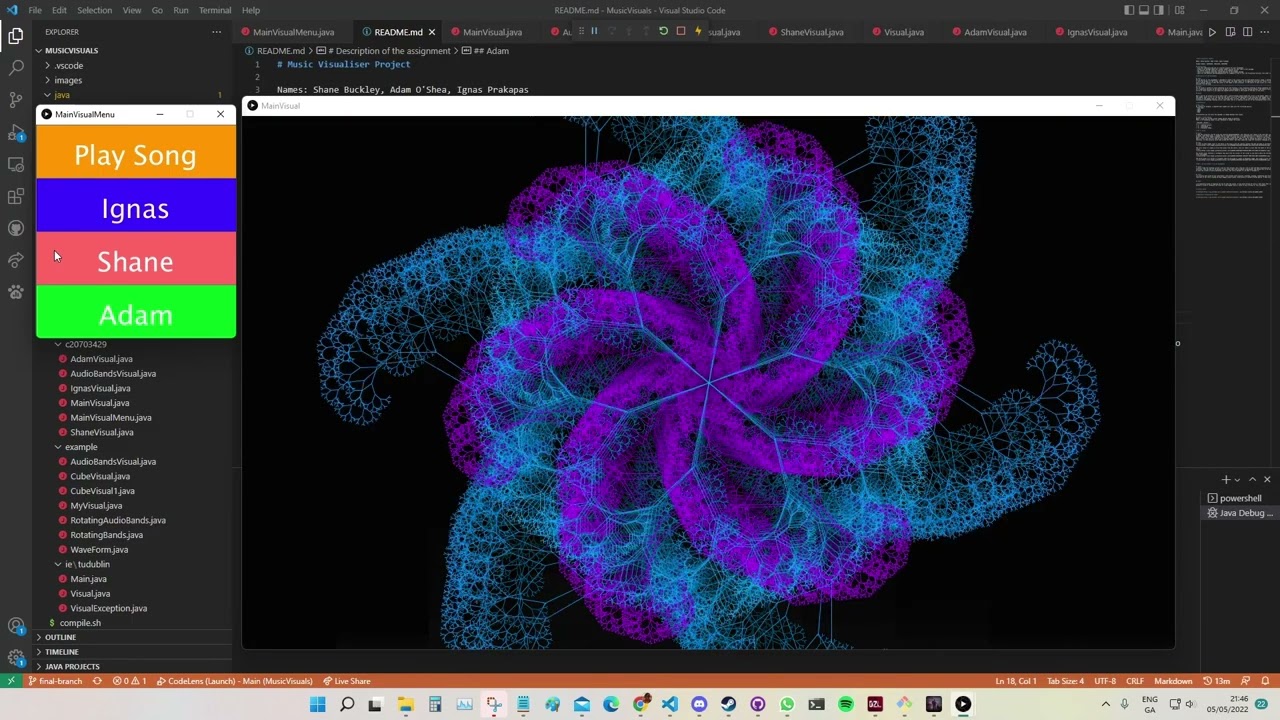The image size is (1280, 720).
Task: Open editor More Actions ellipsis
Action: point(1264,32)
